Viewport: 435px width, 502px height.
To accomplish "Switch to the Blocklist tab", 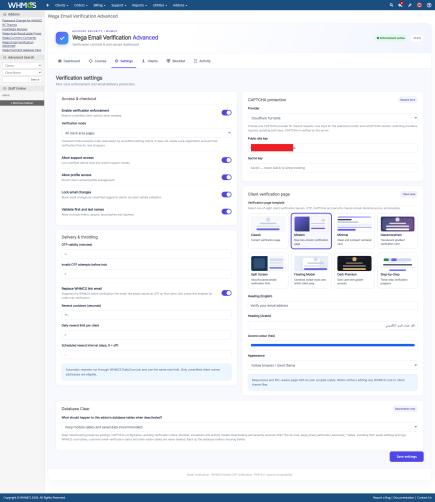I will pos(176,61).
